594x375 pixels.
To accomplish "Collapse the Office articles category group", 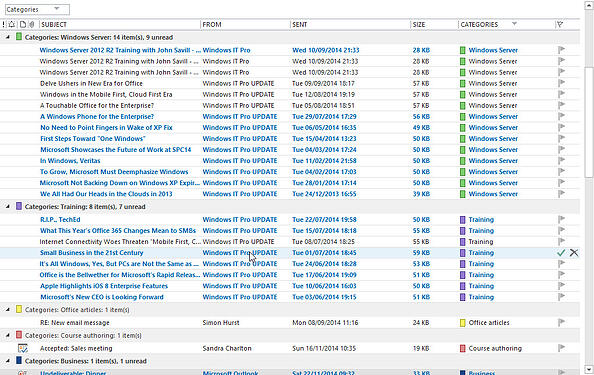I will [x=8, y=309].
